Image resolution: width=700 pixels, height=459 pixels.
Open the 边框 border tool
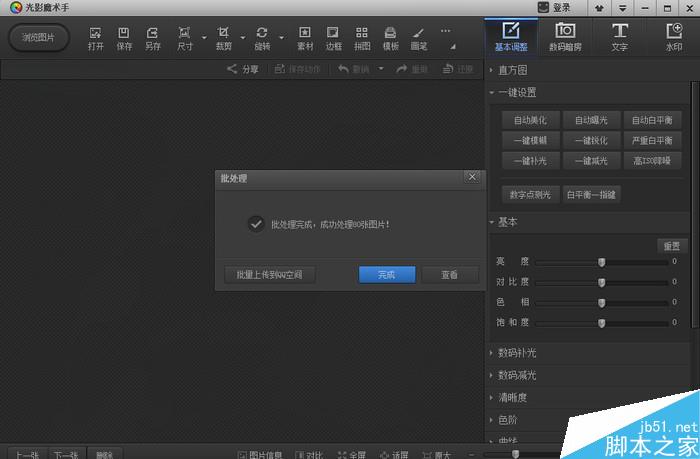[x=333, y=39]
